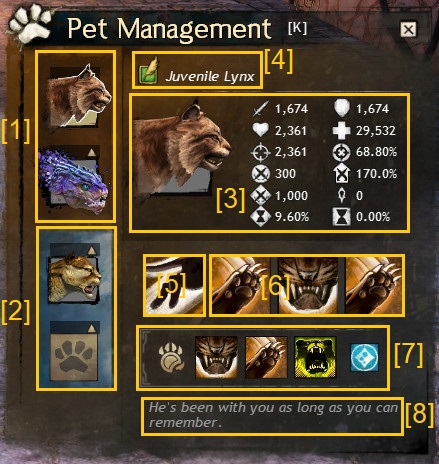
Task: Close the Pet Management window
Action: tap(408, 30)
